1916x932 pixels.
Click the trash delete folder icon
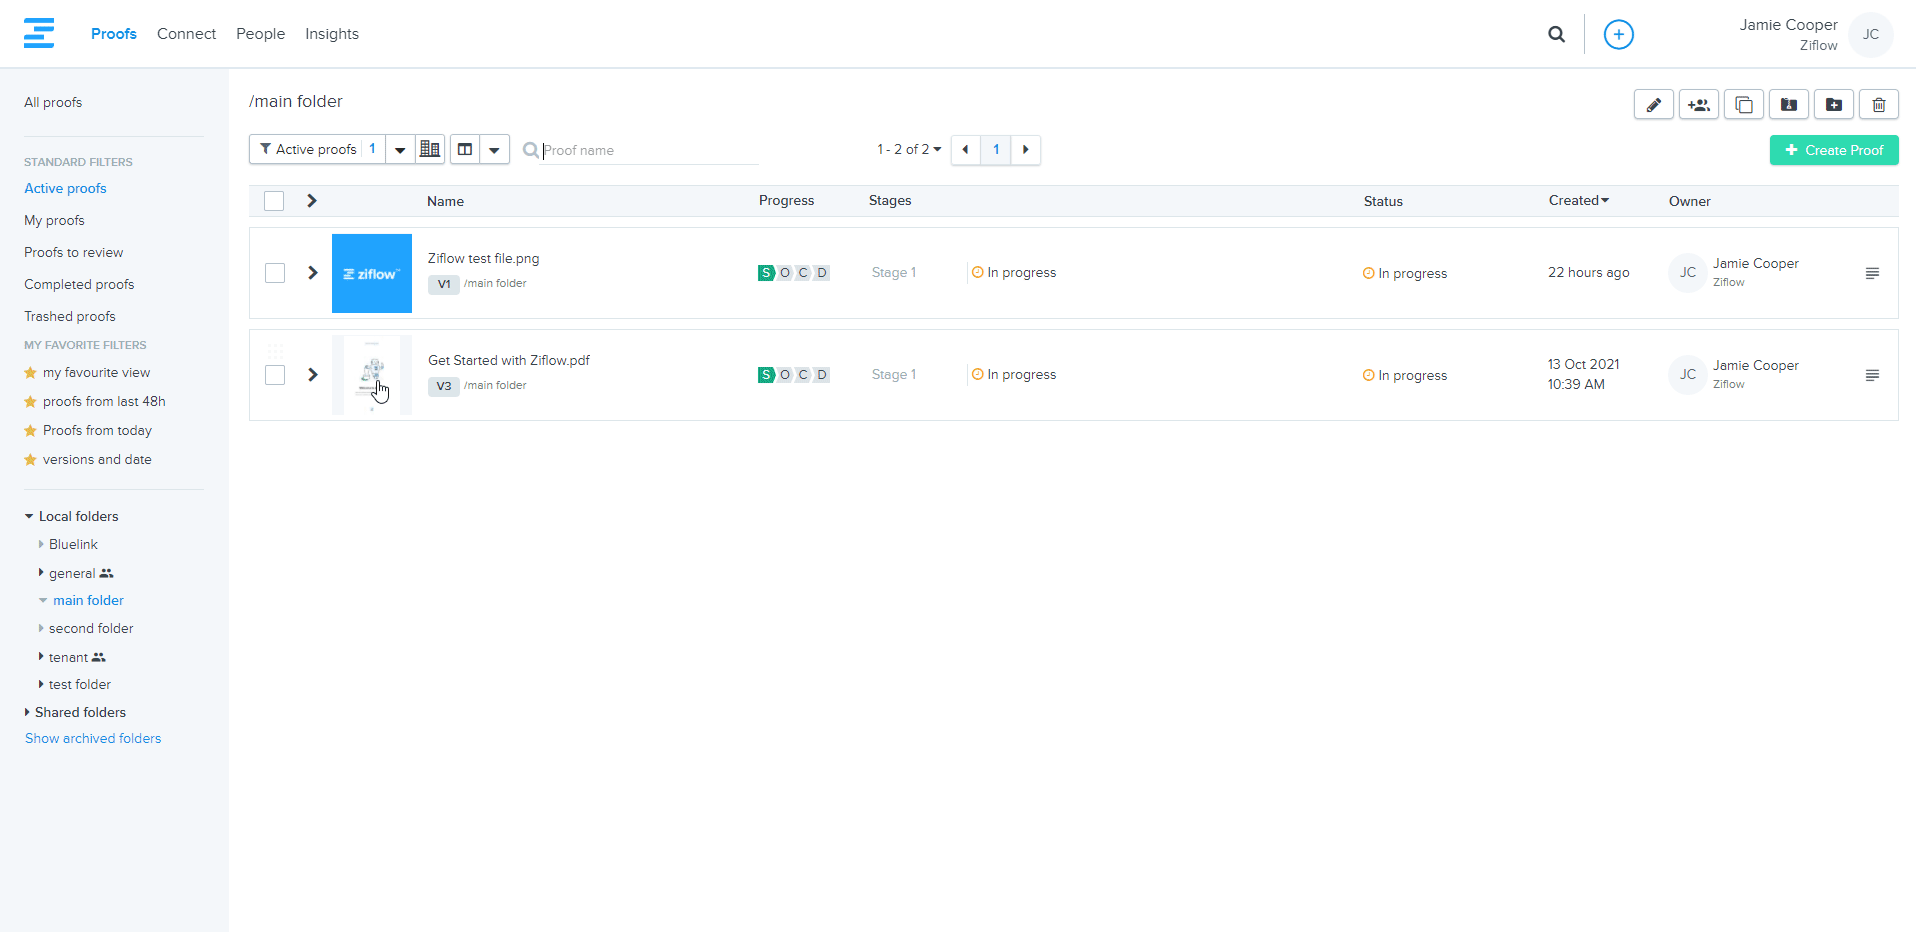(1878, 105)
